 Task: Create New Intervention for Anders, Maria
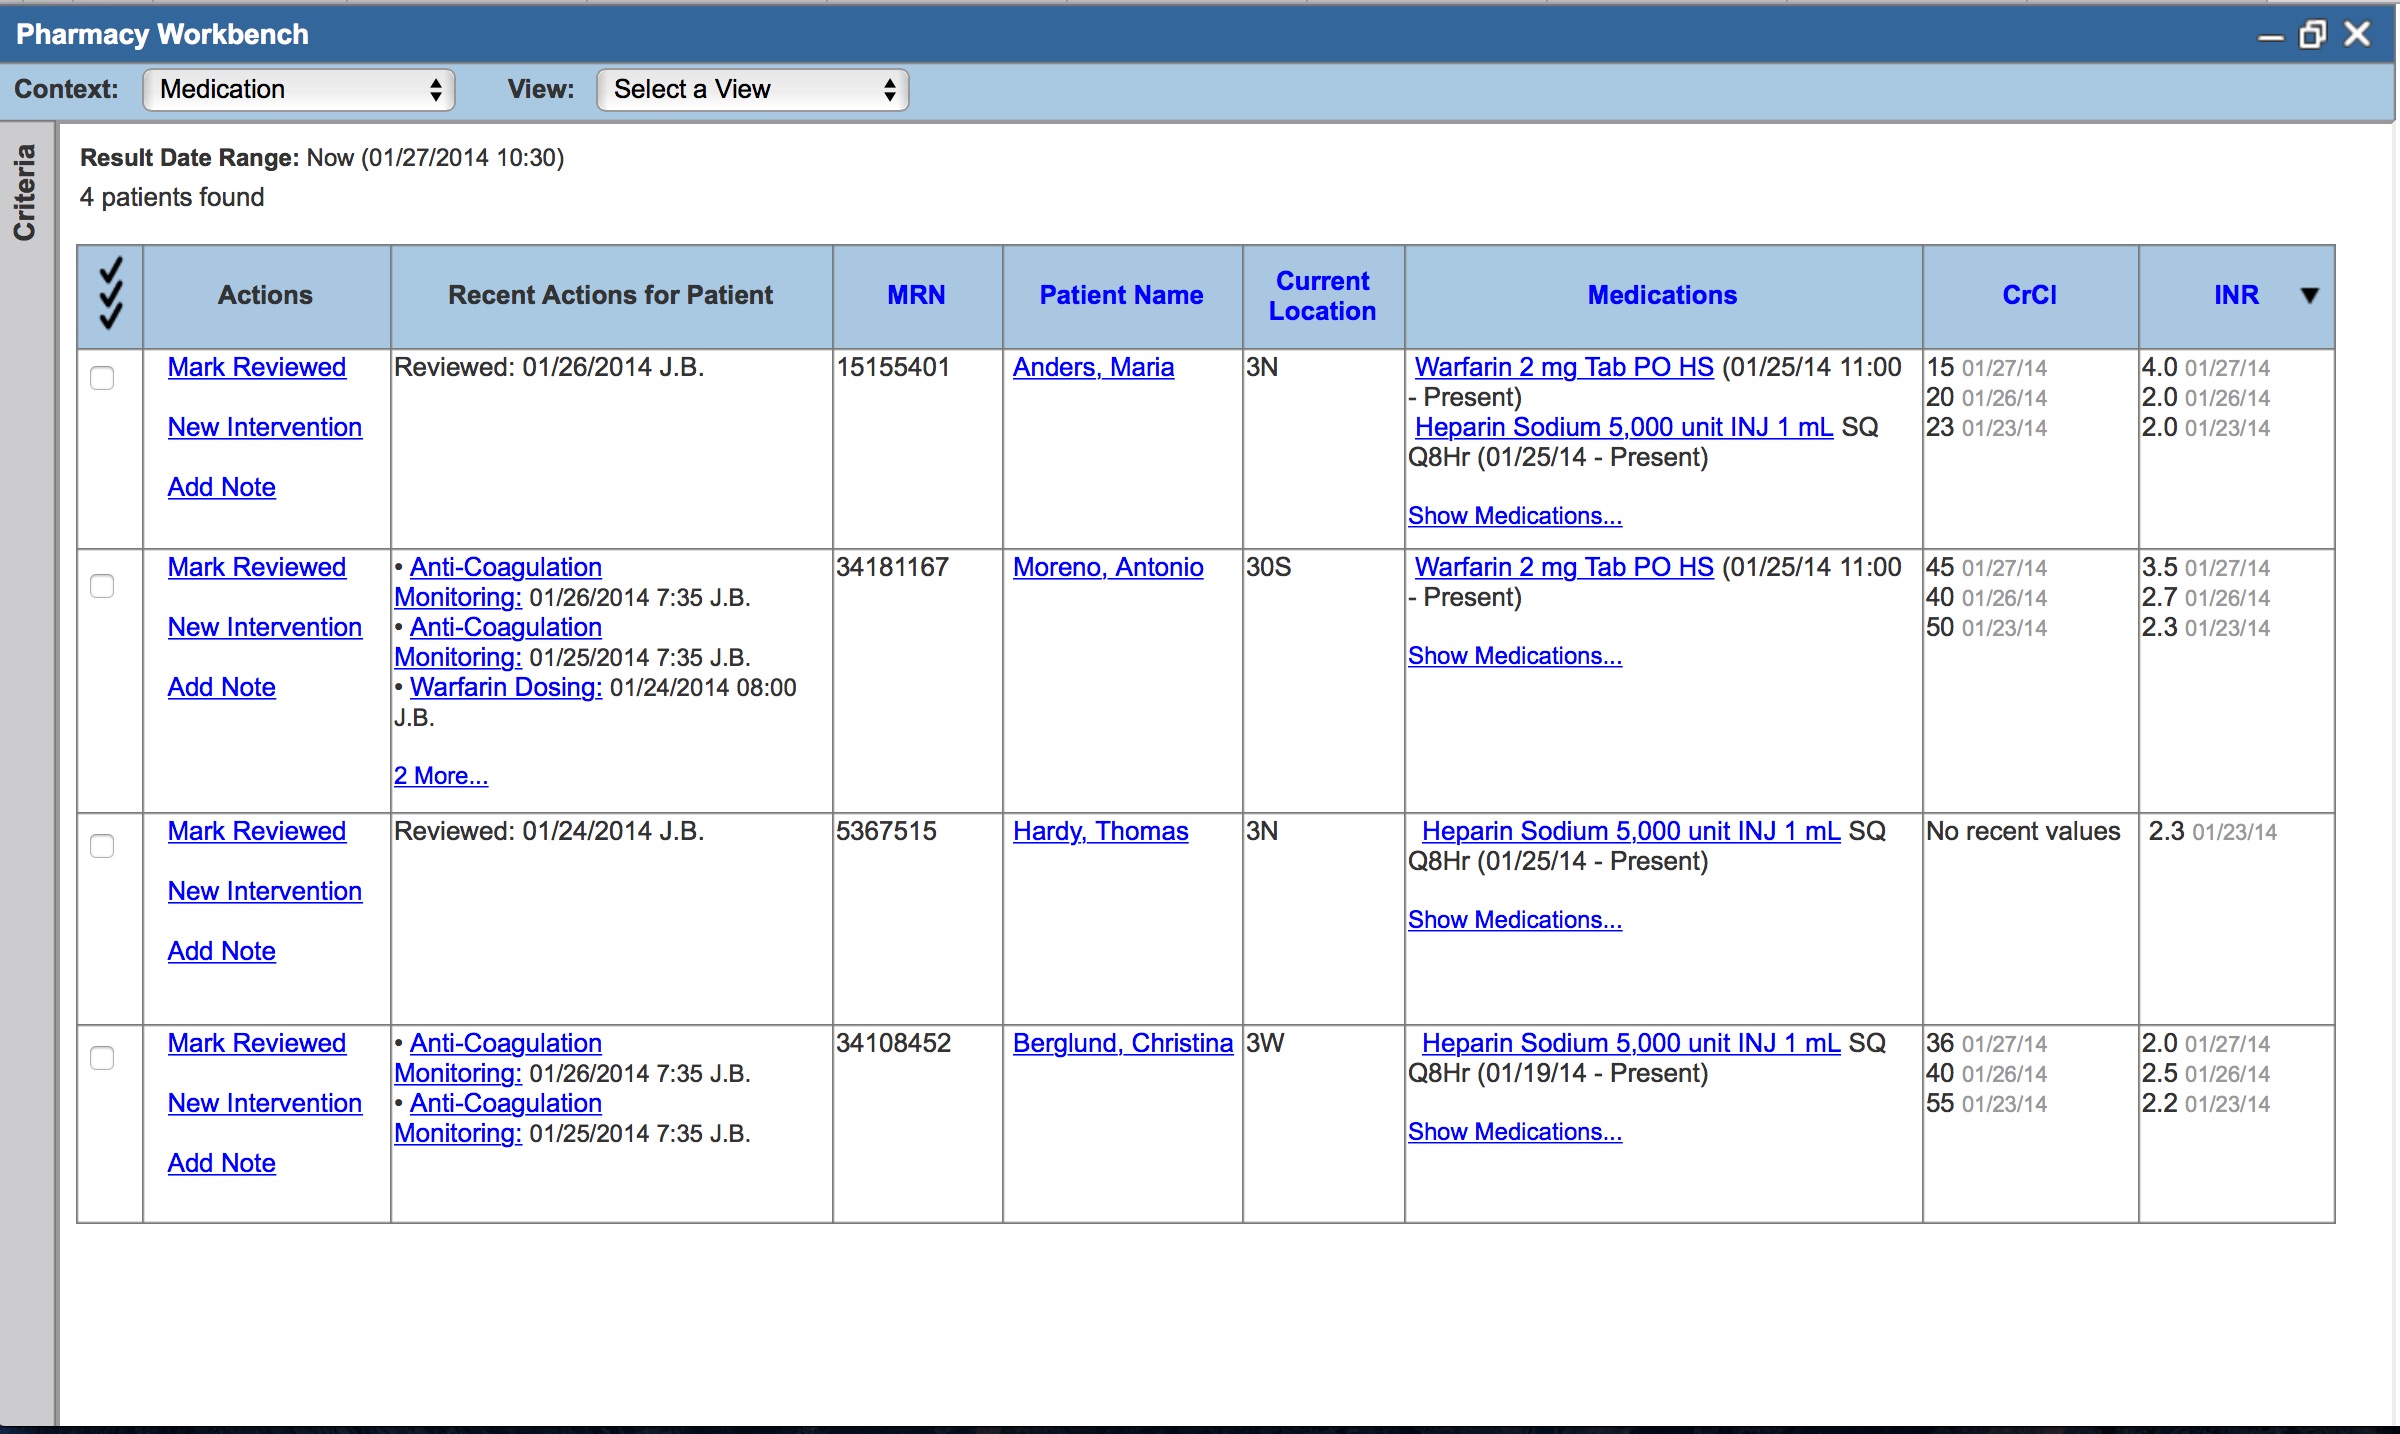[264, 428]
